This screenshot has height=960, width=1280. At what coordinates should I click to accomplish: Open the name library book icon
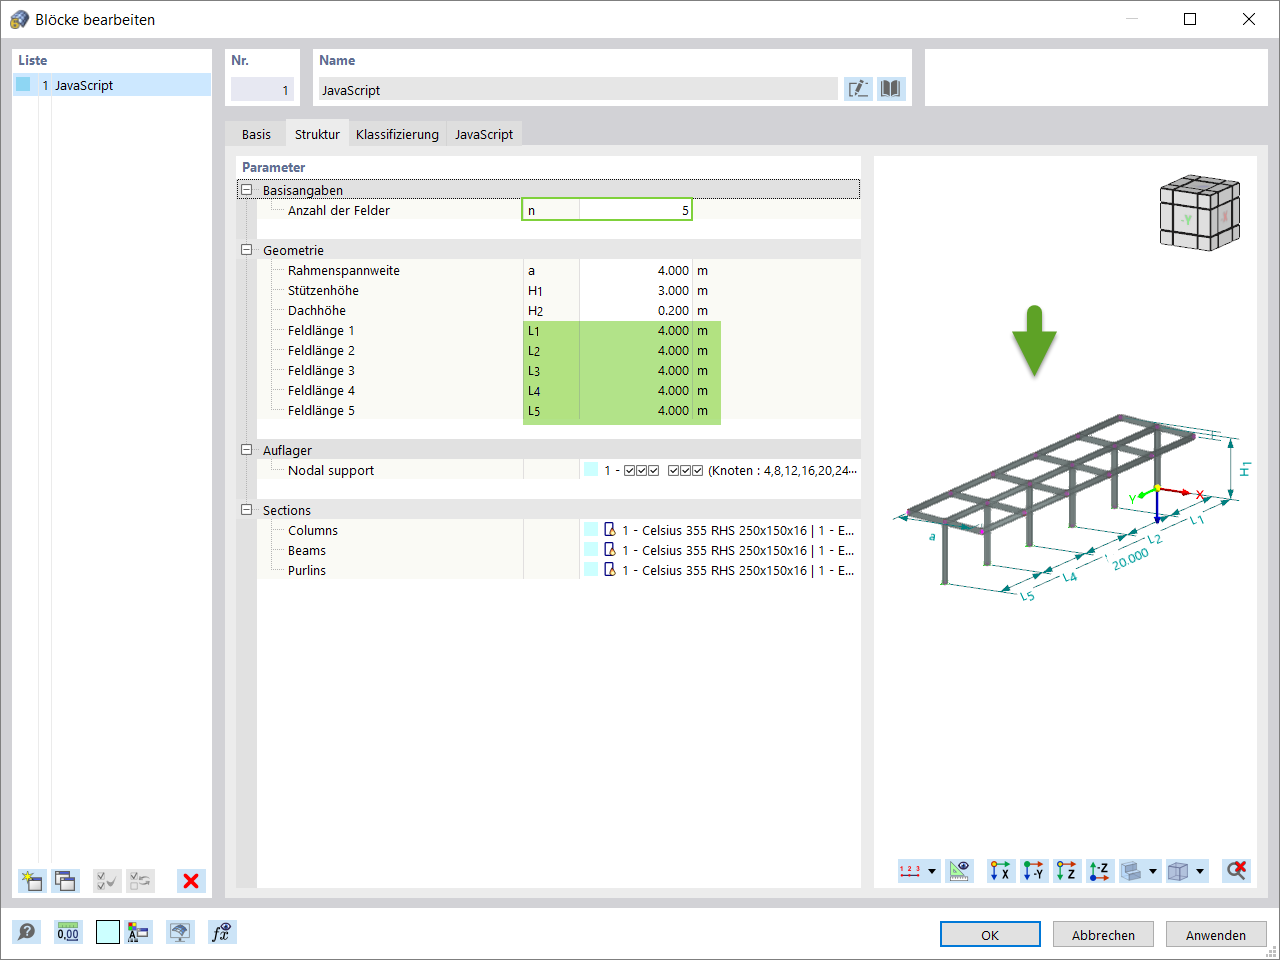890,89
